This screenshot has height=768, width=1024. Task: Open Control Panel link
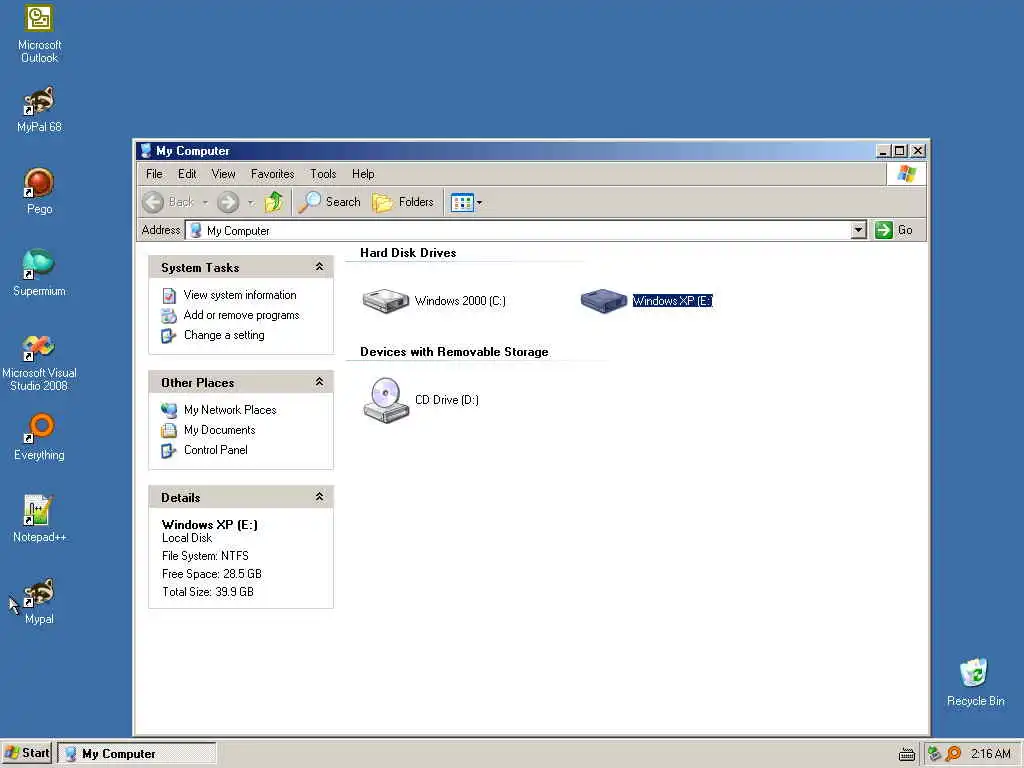216,450
